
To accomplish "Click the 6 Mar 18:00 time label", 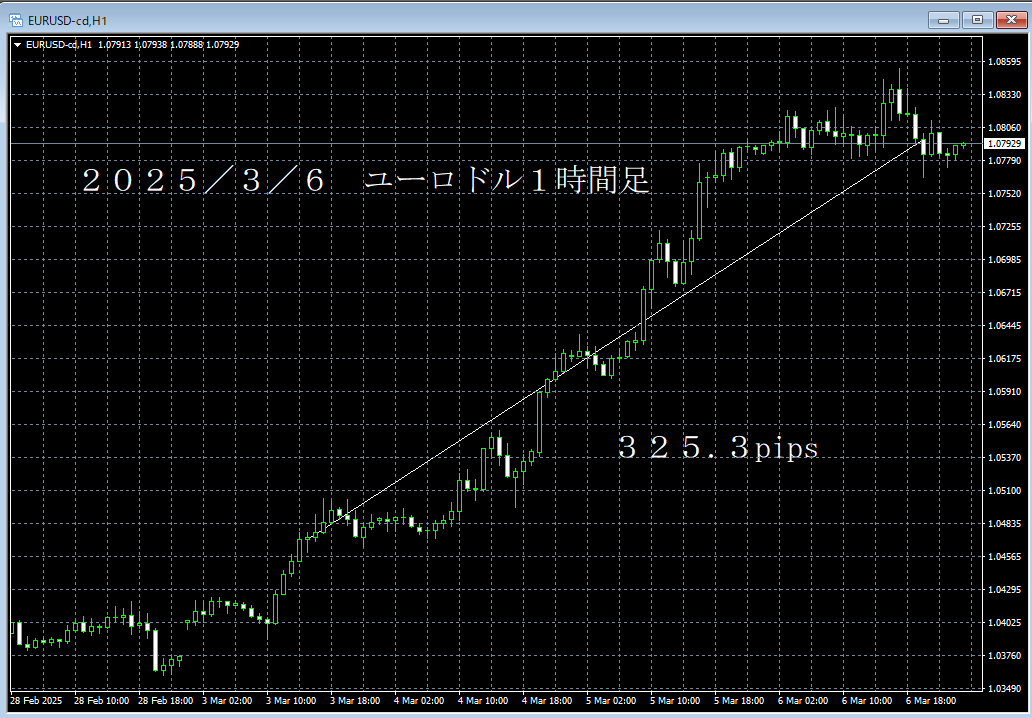I will [931, 701].
